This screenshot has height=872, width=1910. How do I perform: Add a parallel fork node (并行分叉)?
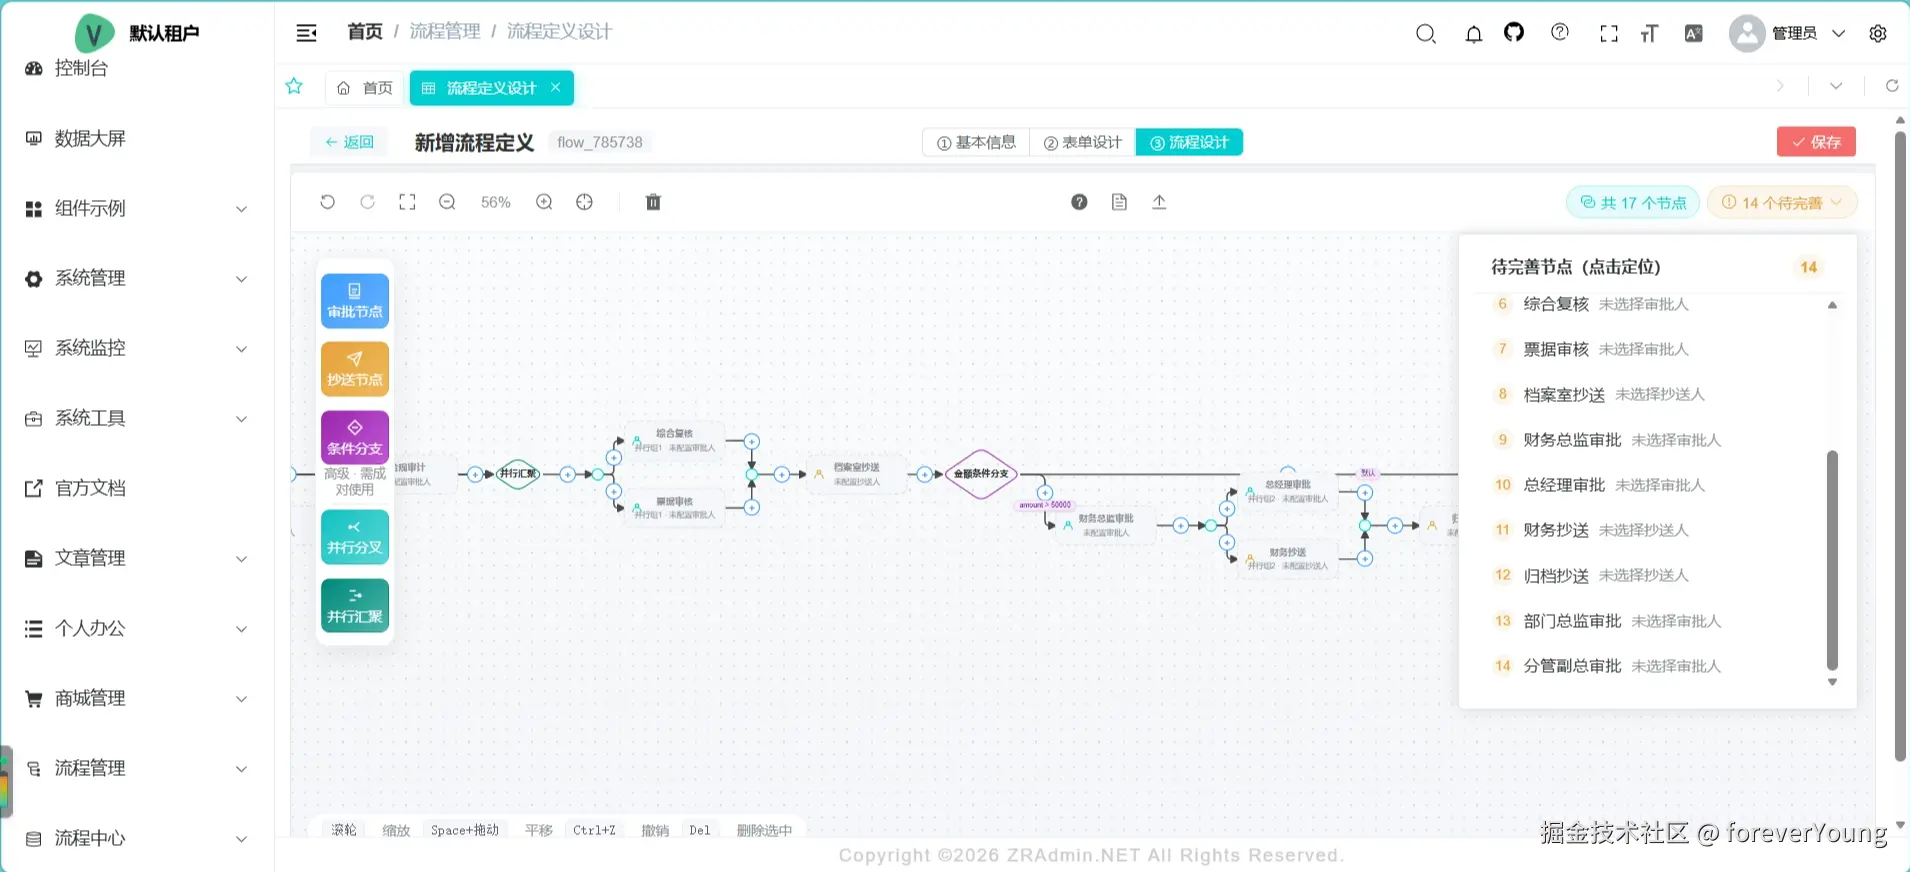point(355,537)
